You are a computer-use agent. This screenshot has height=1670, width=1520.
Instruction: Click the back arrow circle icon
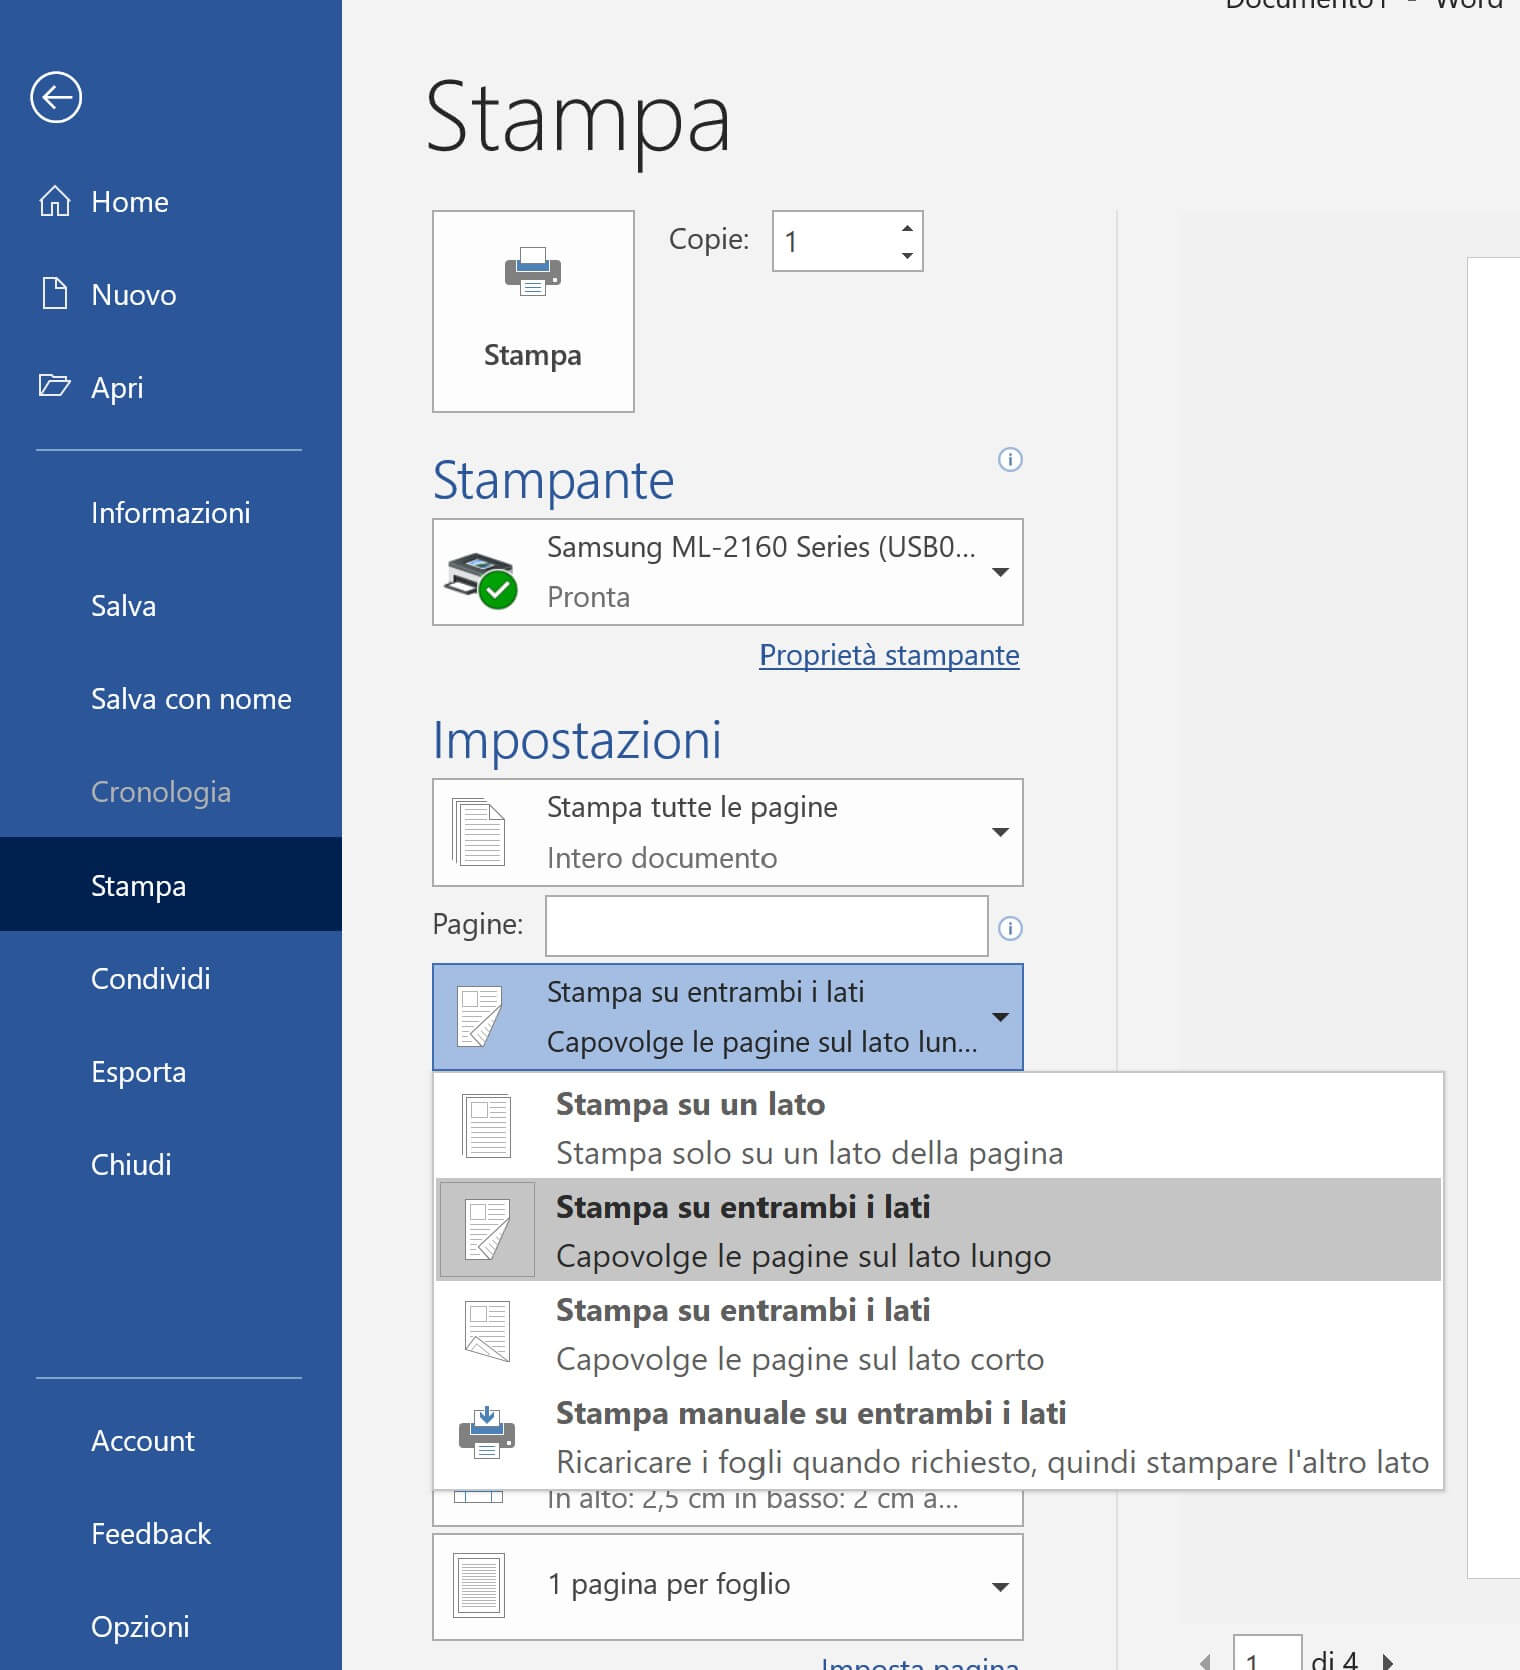click(56, 97)
